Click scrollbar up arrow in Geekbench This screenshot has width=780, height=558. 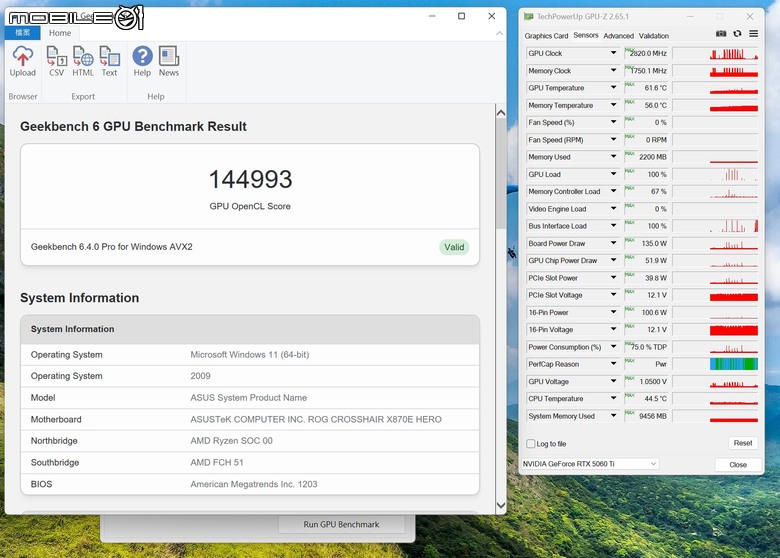point(501,112)
